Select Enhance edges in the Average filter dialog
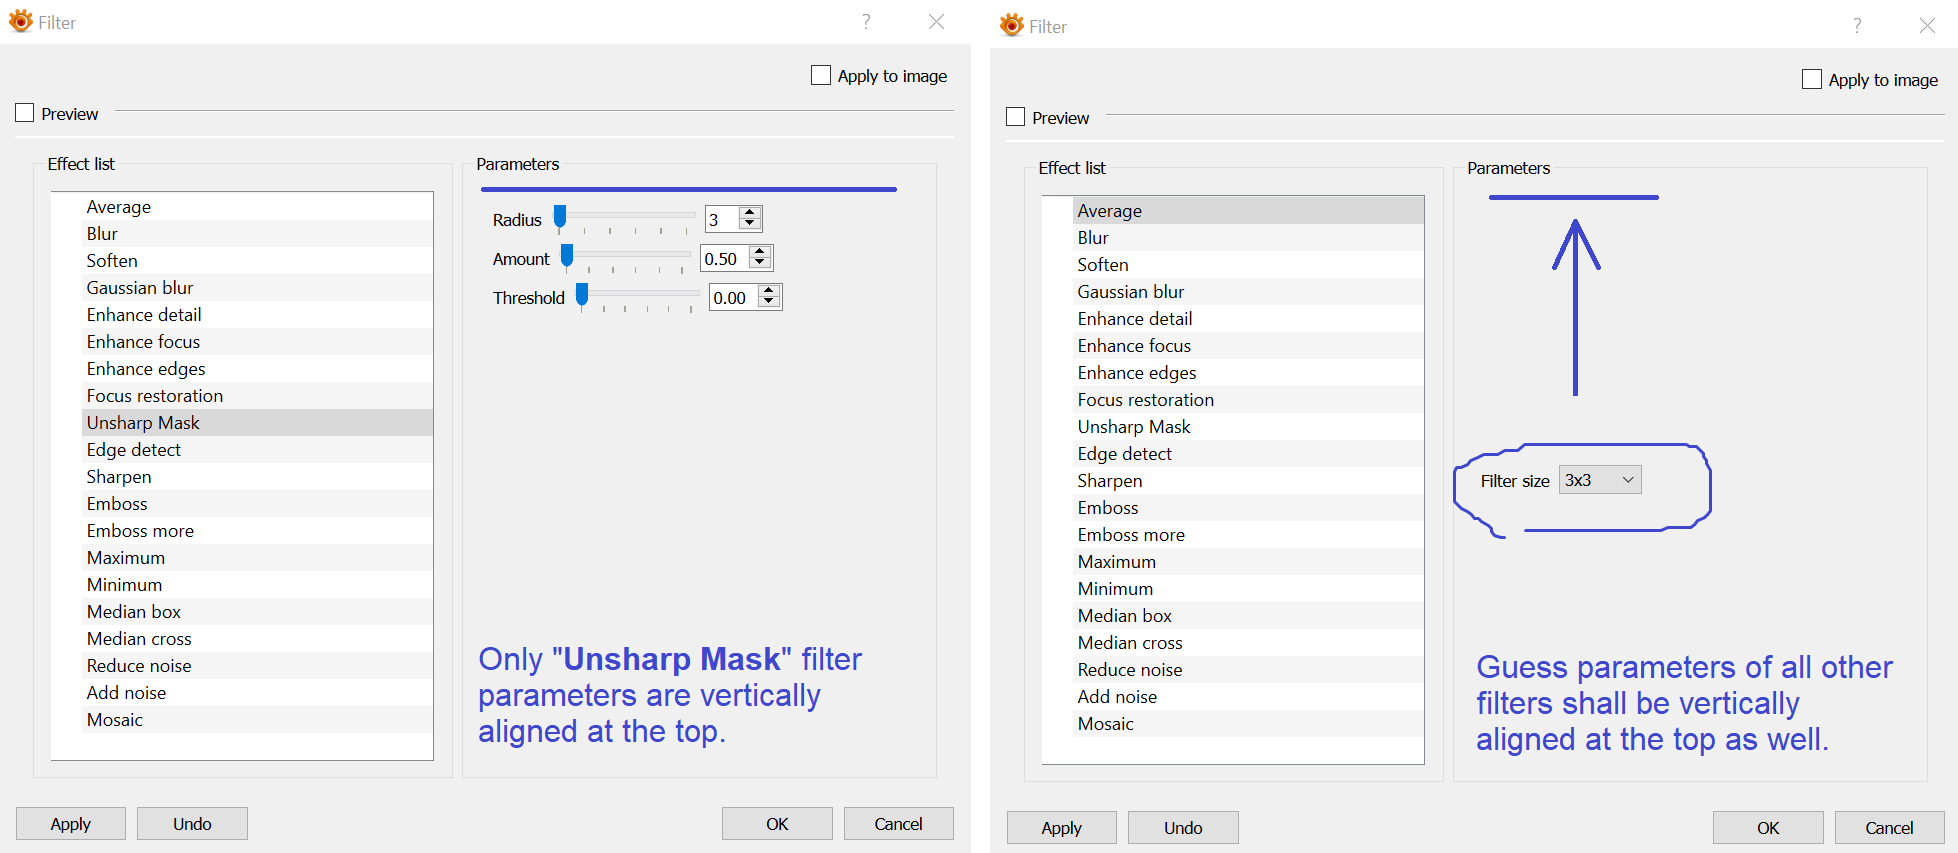Viewport: 1958px width, 853px height. pos(1248,373)
